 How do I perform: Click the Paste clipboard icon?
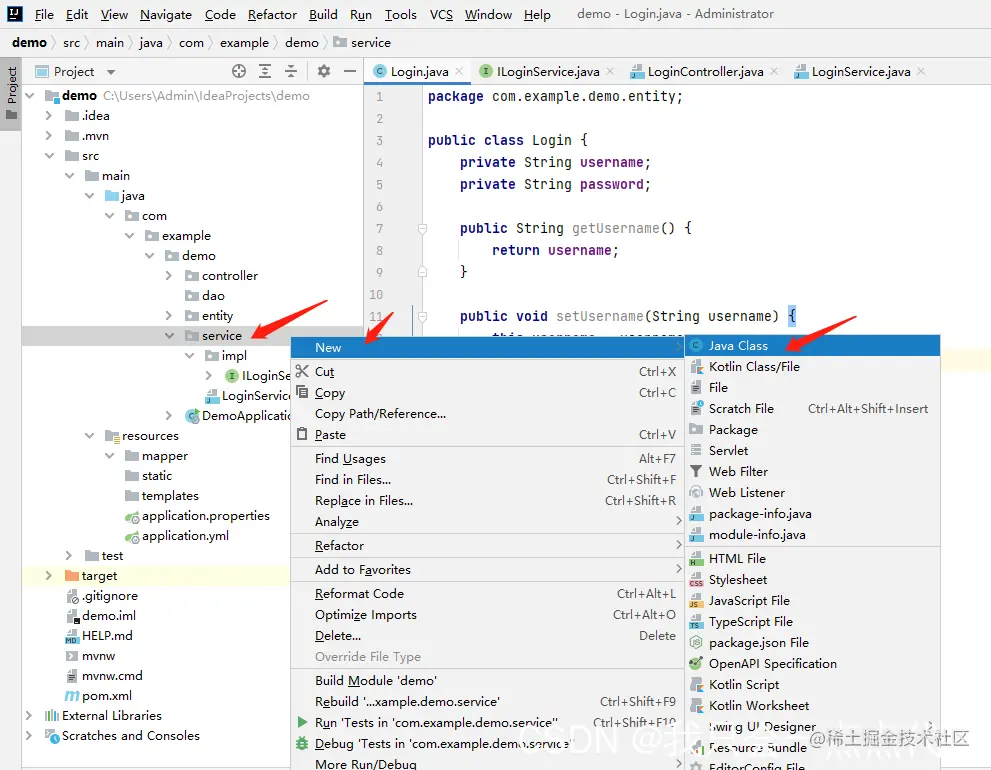(x=302, y=434)
